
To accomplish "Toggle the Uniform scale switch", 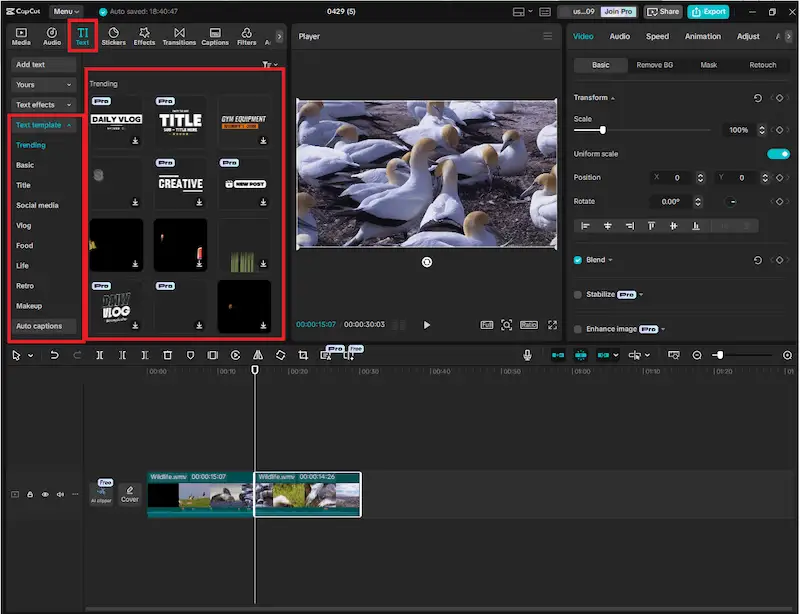I will [x=778, y=154].
